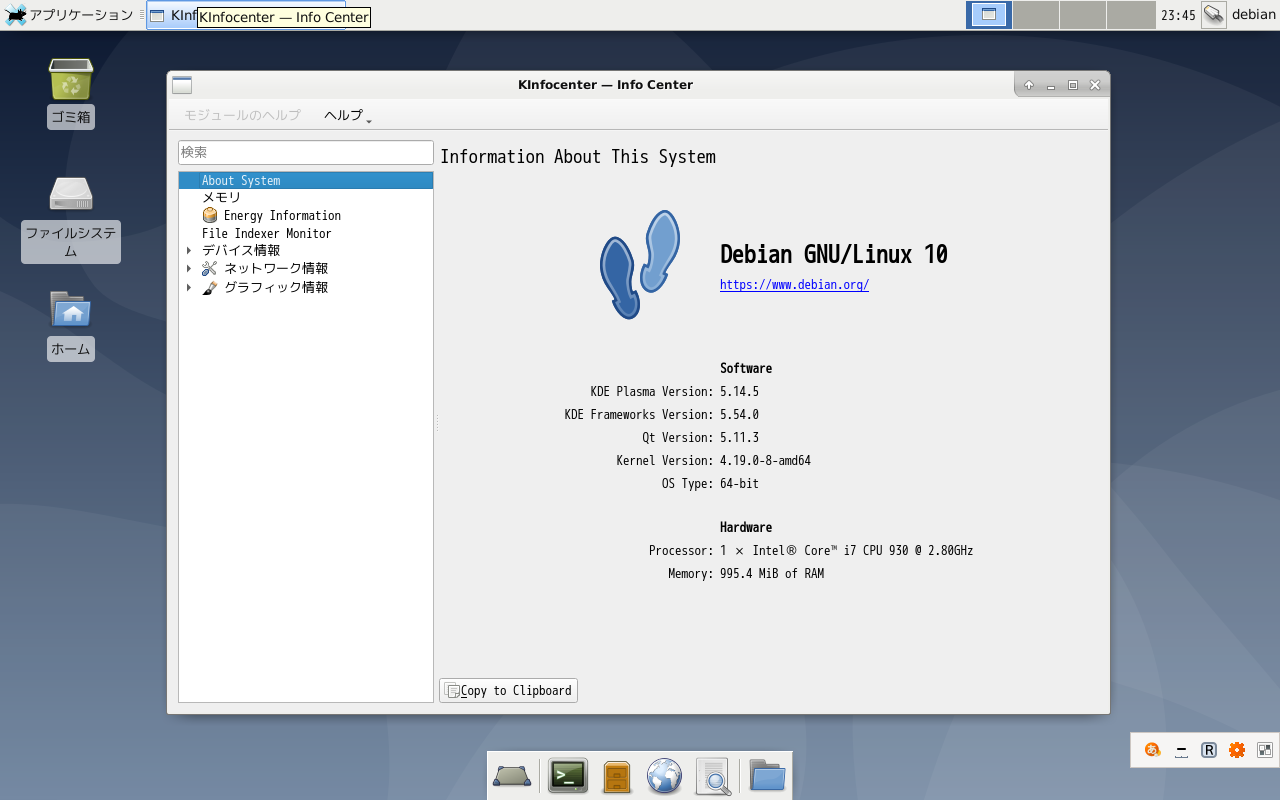The width and height of the screenshot is (1280, 800).
Task: Click the KDE Plasma Version value 5.14.5
Action: coord(739,392)
